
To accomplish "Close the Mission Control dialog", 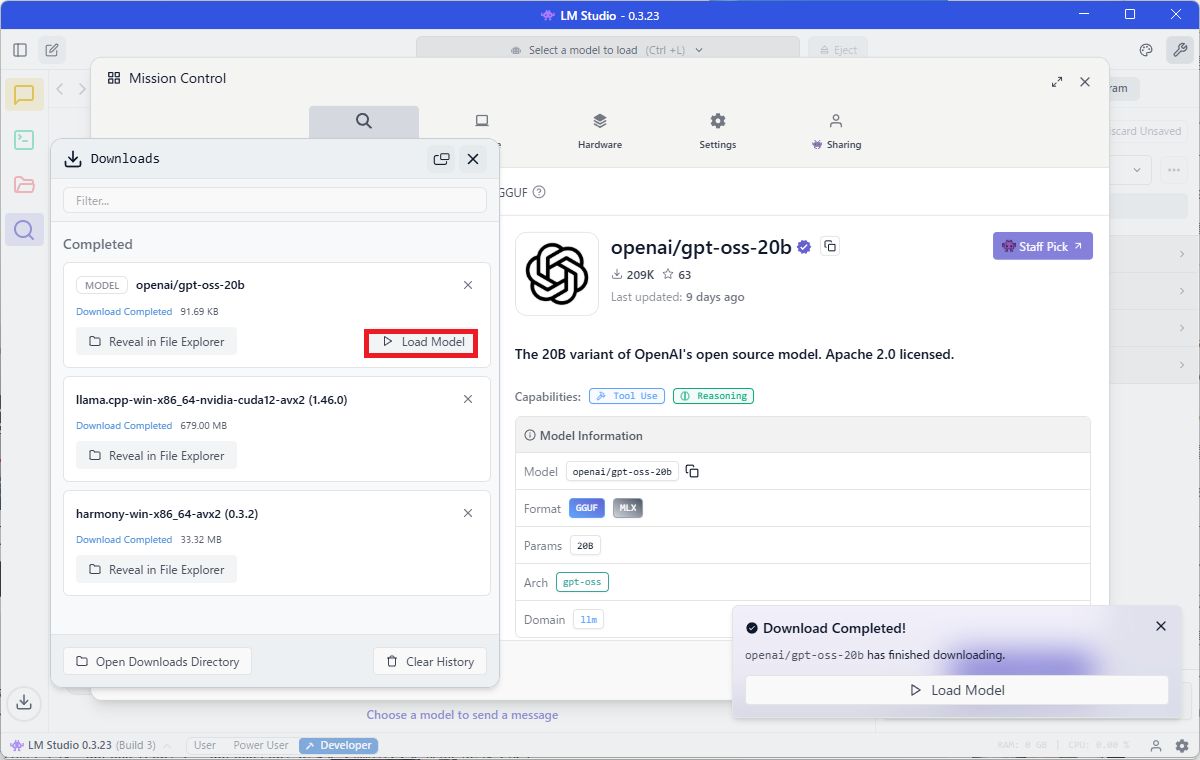I will pos(1085,82).
